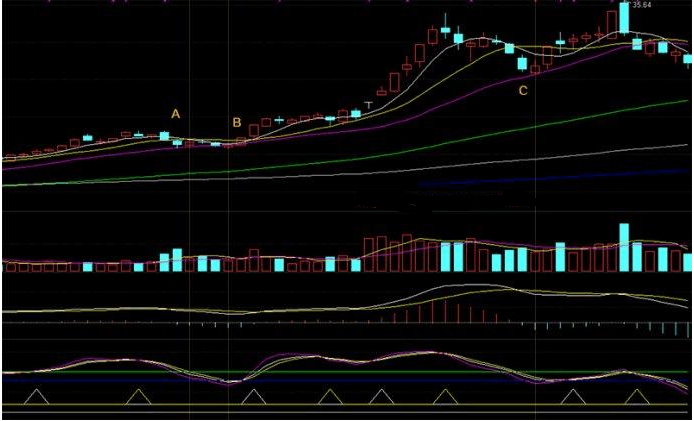The image size is (694, 421).
Task: Select the last cyan candlestick at right edge
Action: pyautogui.click(x=688, y=60)
